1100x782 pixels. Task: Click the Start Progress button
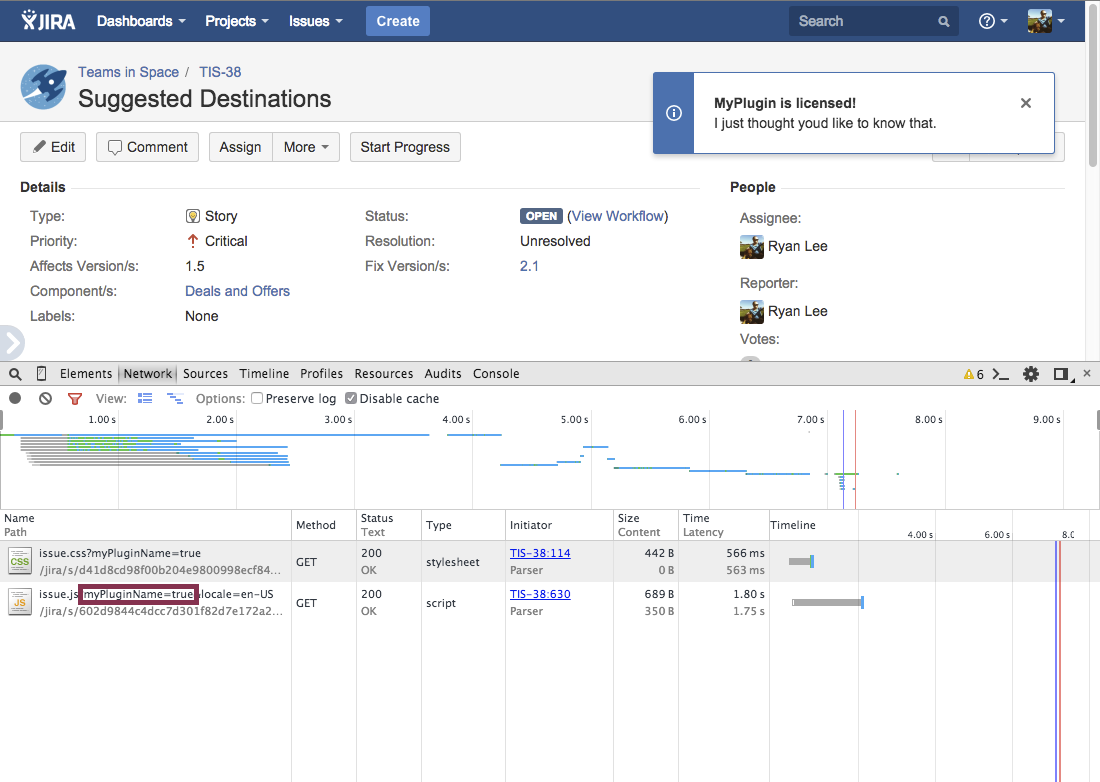(405, 147)
